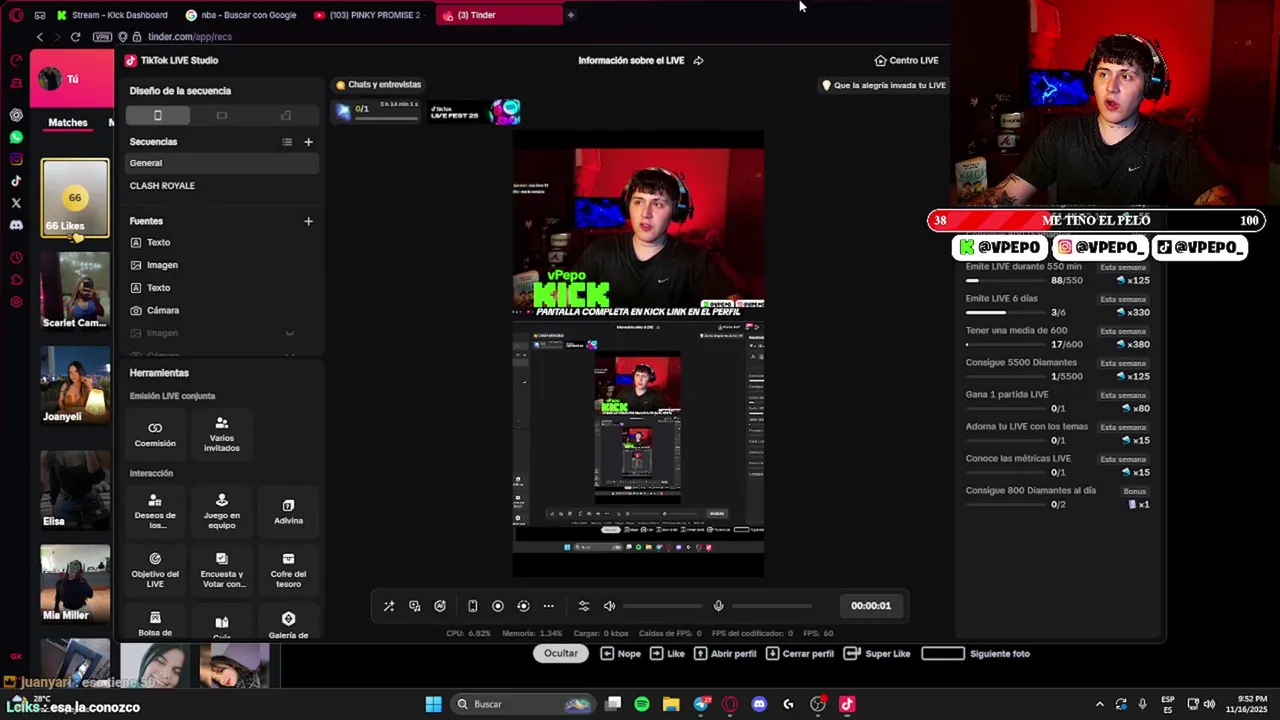Image resolution: width=1280 pixels, height=720 pixels.
Task: Open the Matches tab in Tinder
Action: (x=68, y=123)
